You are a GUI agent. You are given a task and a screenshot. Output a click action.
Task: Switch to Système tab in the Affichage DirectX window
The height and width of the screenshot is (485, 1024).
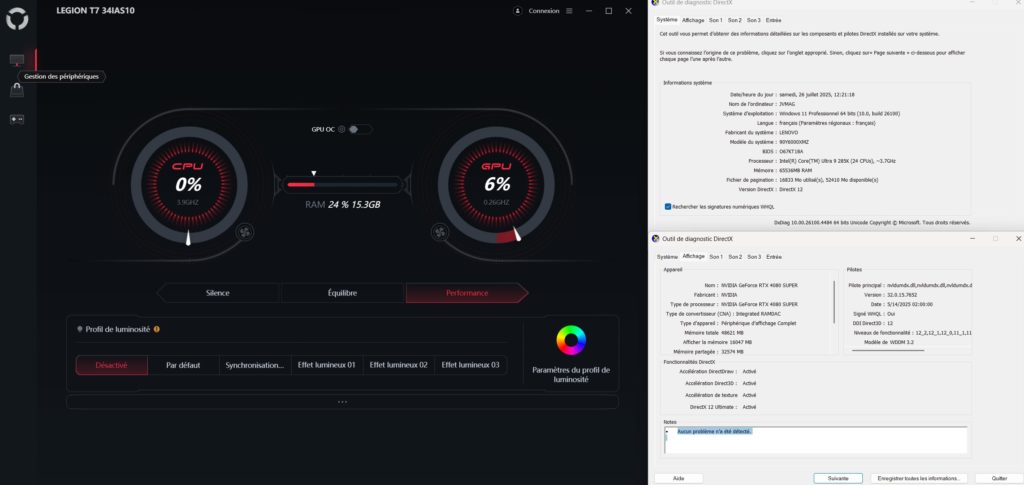click(x=667, y=257)
